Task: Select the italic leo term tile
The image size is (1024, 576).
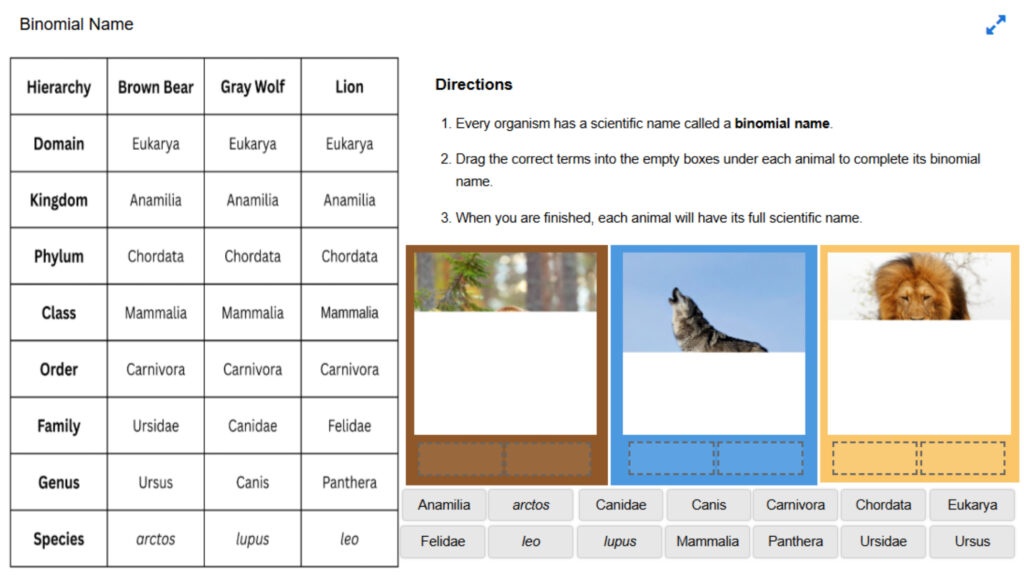Action: (x=531, y=541)
